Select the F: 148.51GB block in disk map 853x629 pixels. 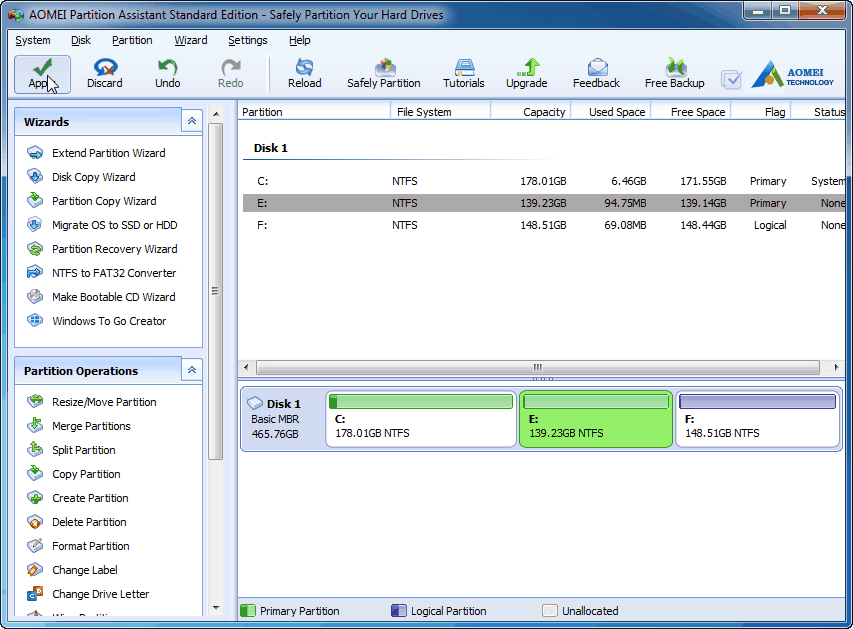pyautogui.click(x=758, y=419)
